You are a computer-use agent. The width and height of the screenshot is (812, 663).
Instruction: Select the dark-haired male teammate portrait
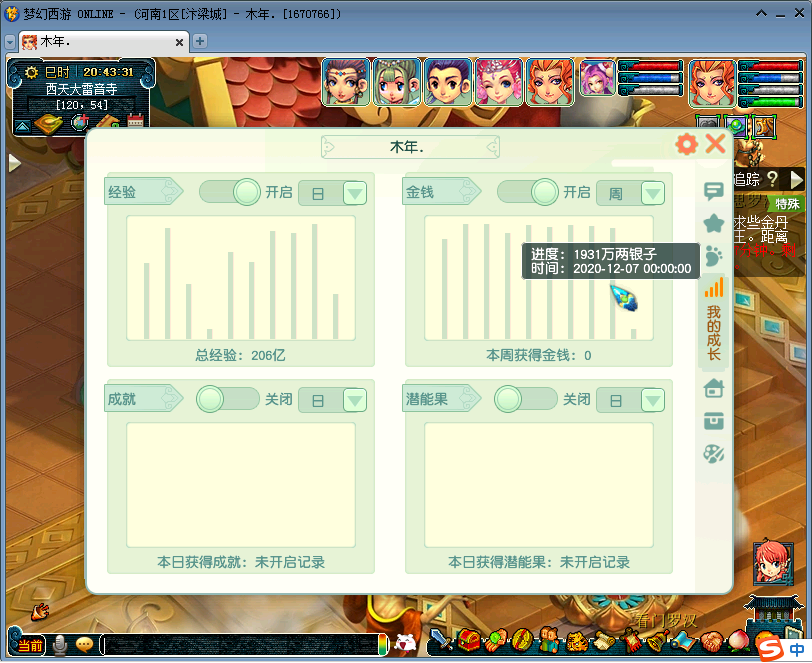(x=448, y=82)
